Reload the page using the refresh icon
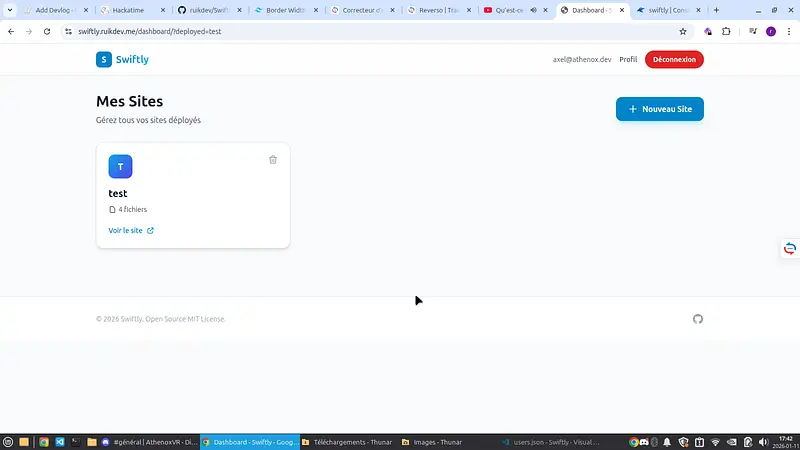This screenshot has height=450, width=800. coord(46,31)
